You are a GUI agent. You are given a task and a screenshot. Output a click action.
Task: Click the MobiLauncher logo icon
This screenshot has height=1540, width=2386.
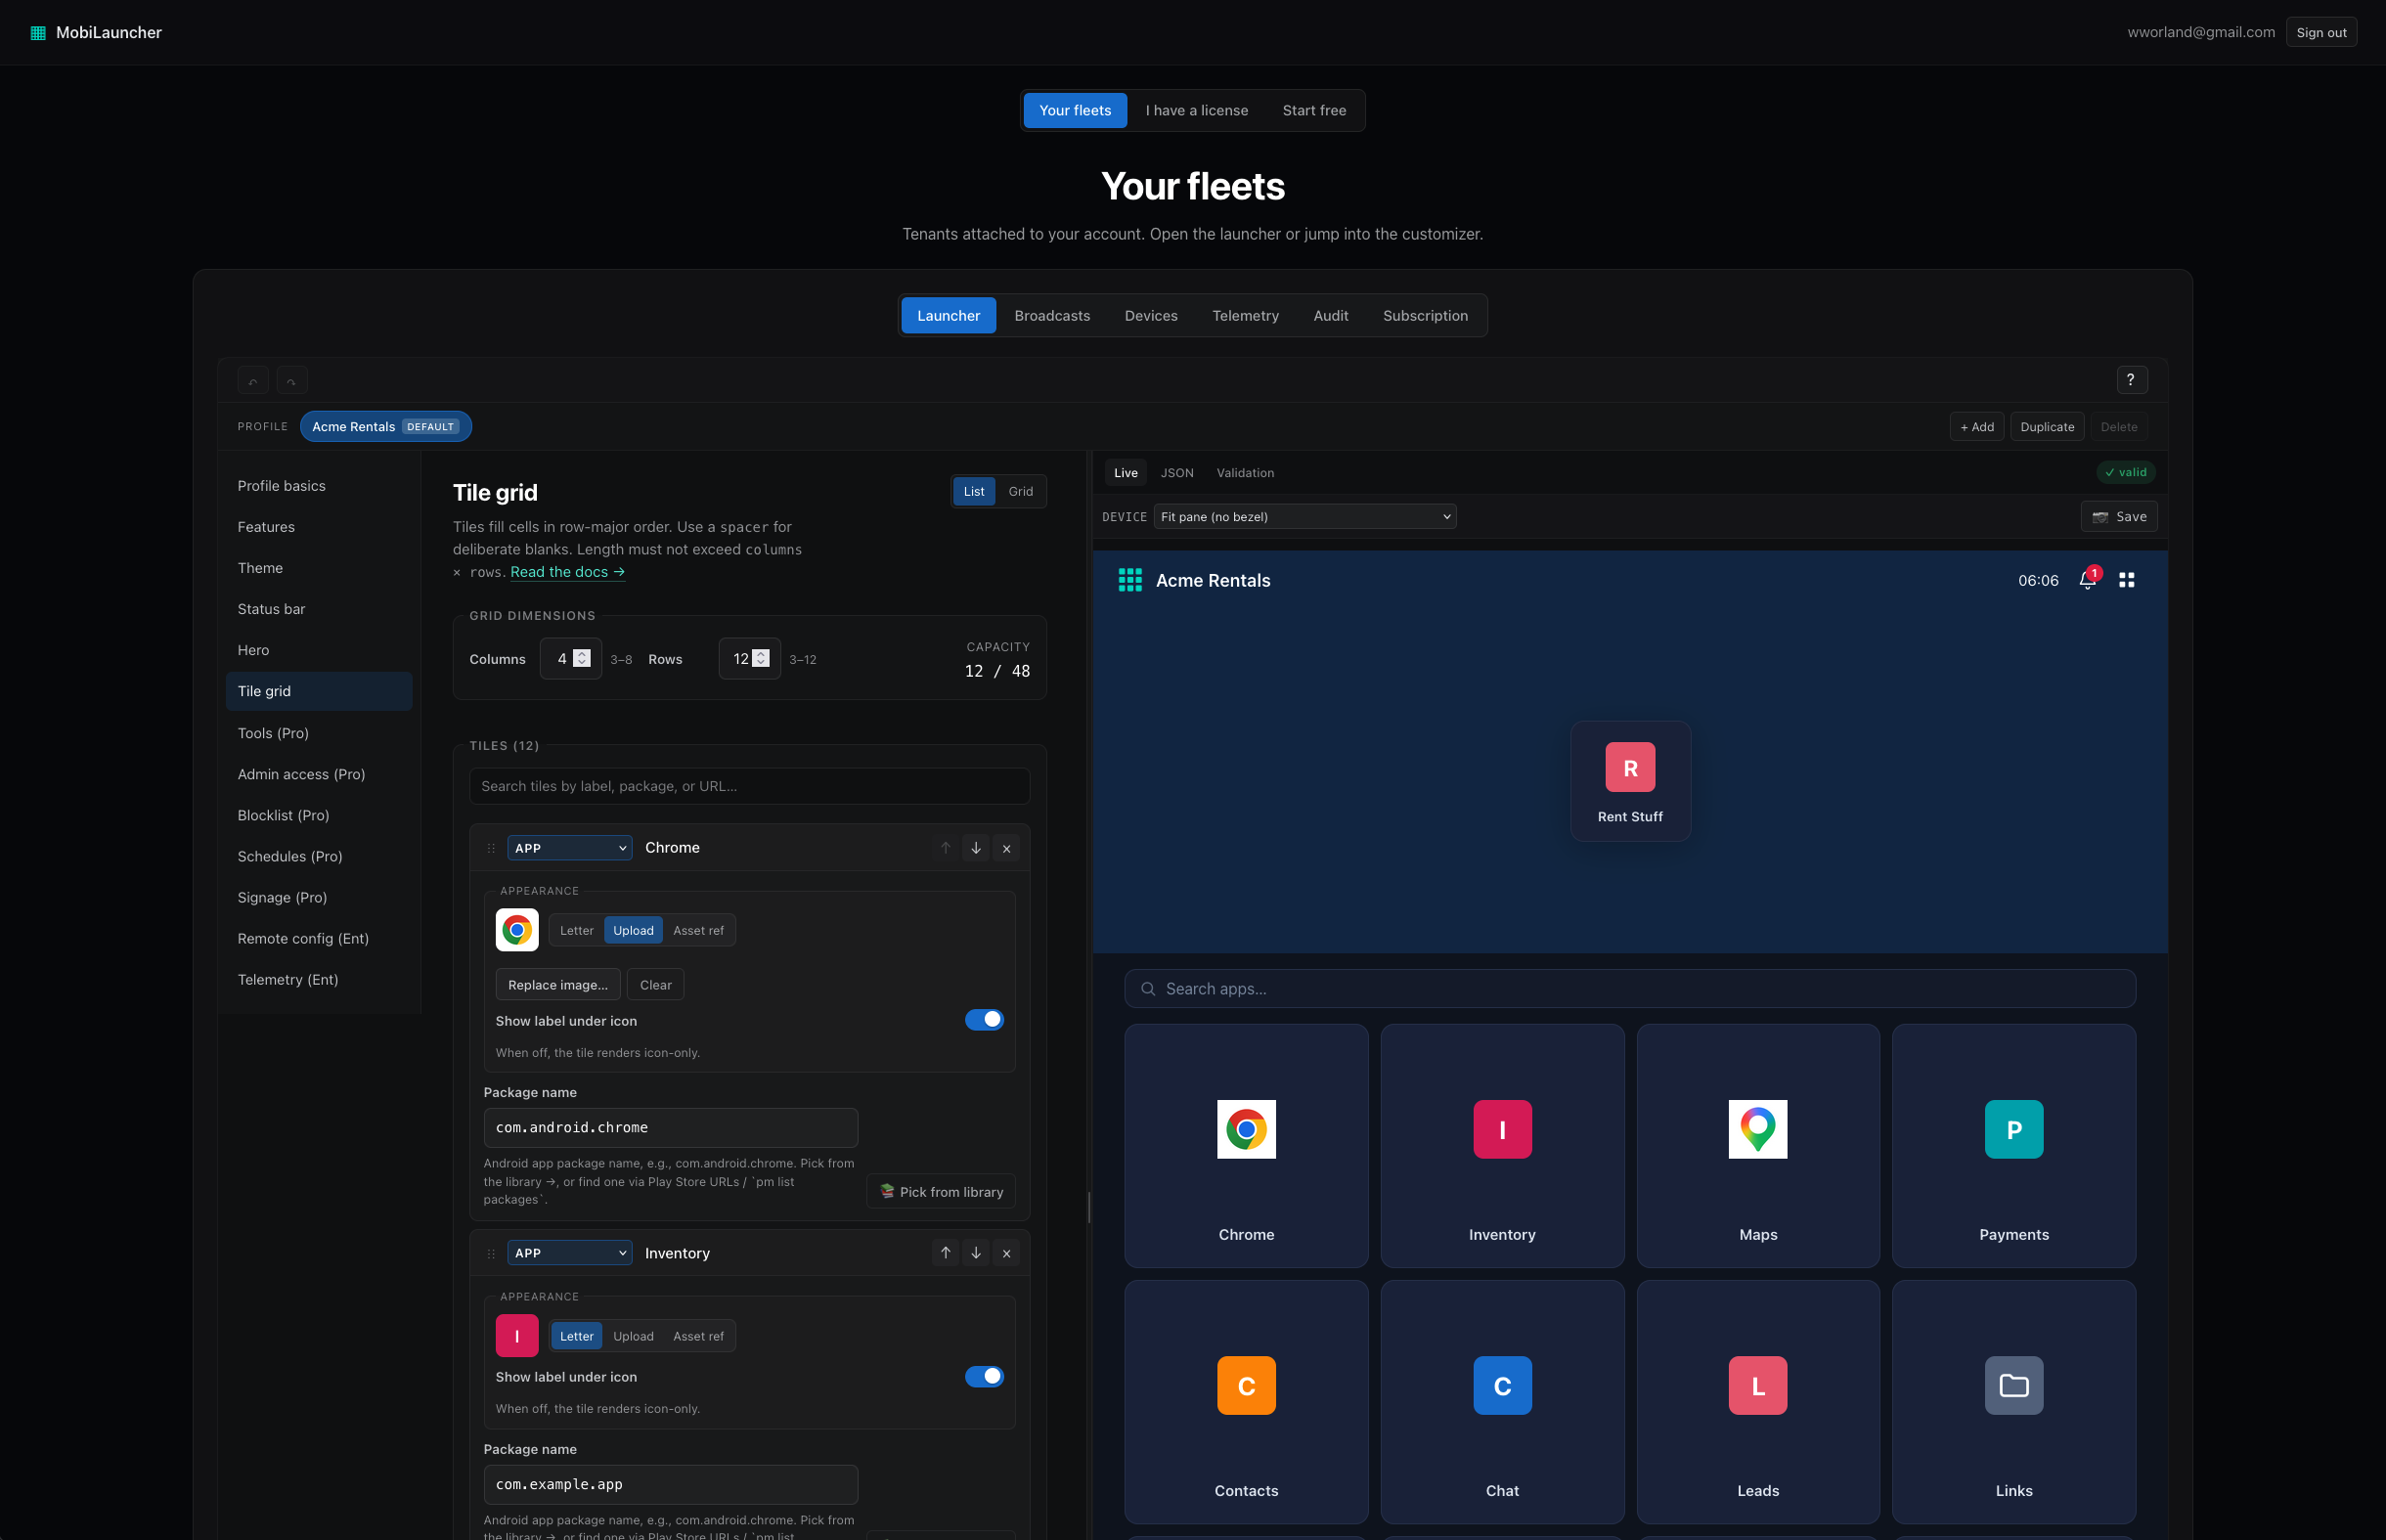38,33
